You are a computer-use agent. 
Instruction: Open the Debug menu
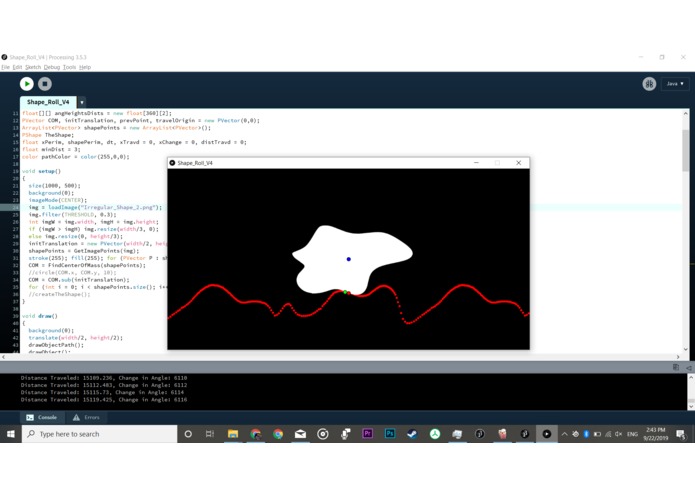point(52,67)
